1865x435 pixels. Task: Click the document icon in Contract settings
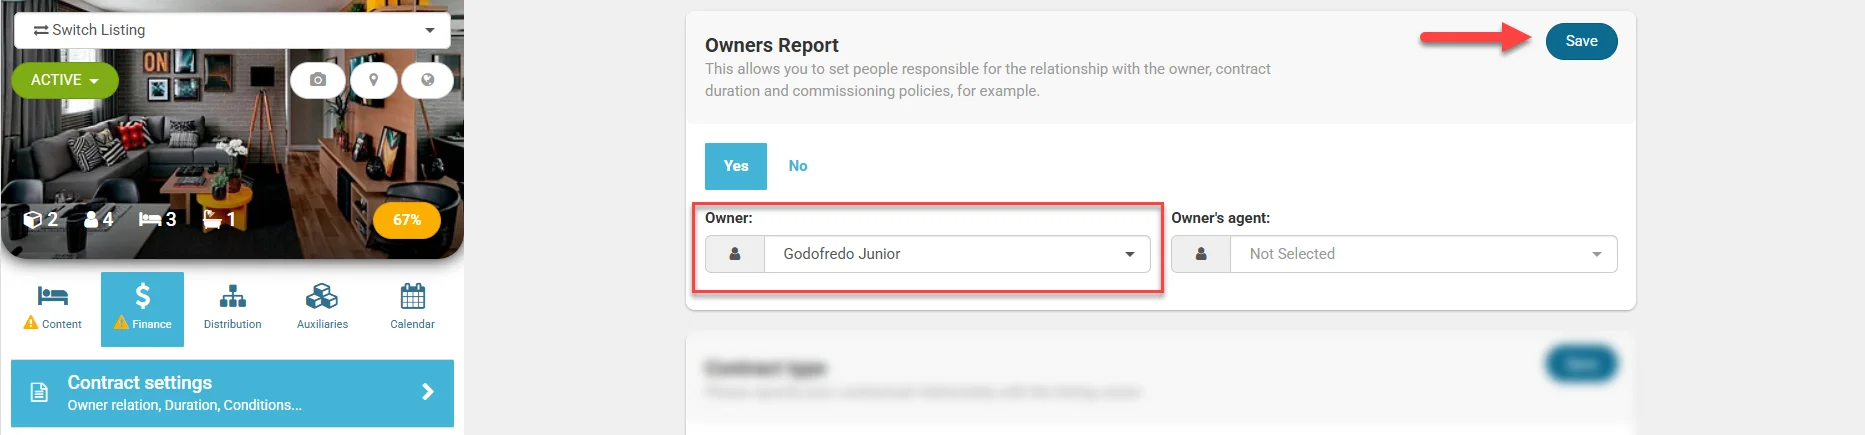[x=39, y=392]
